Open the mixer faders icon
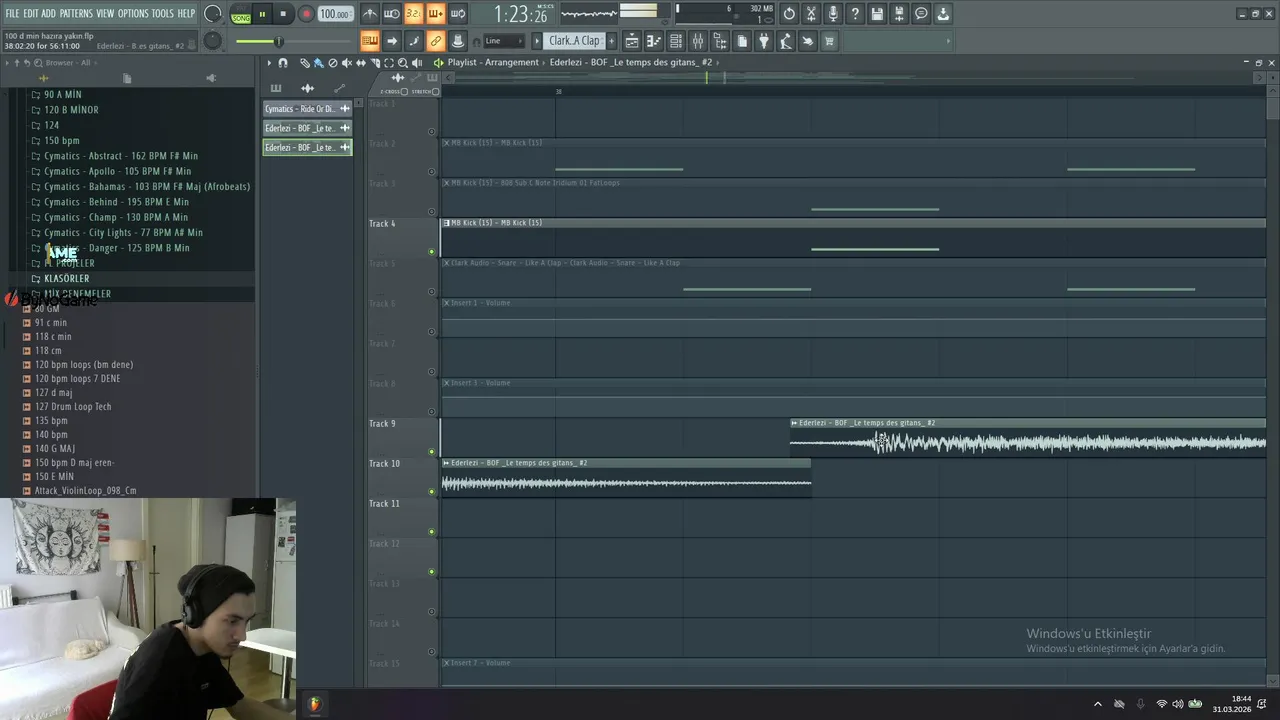This screenshot has width=1280, height=720. pyautogui.click(x=698, y=41)
